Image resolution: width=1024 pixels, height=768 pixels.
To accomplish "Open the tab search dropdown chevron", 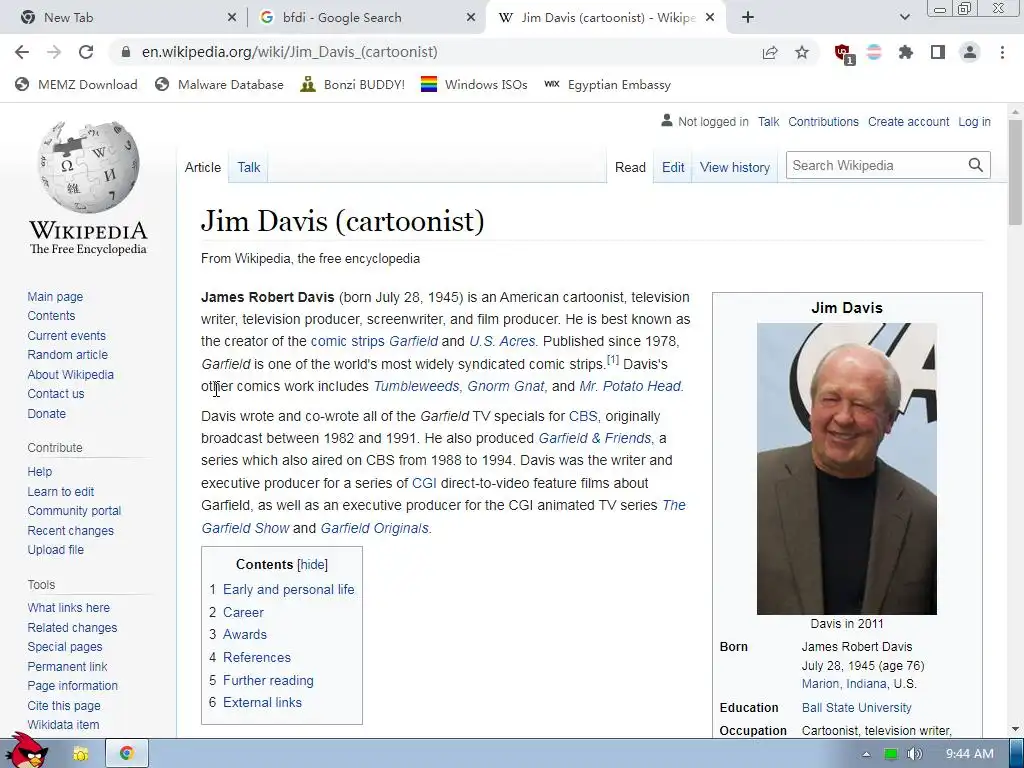I will point(904,18).
